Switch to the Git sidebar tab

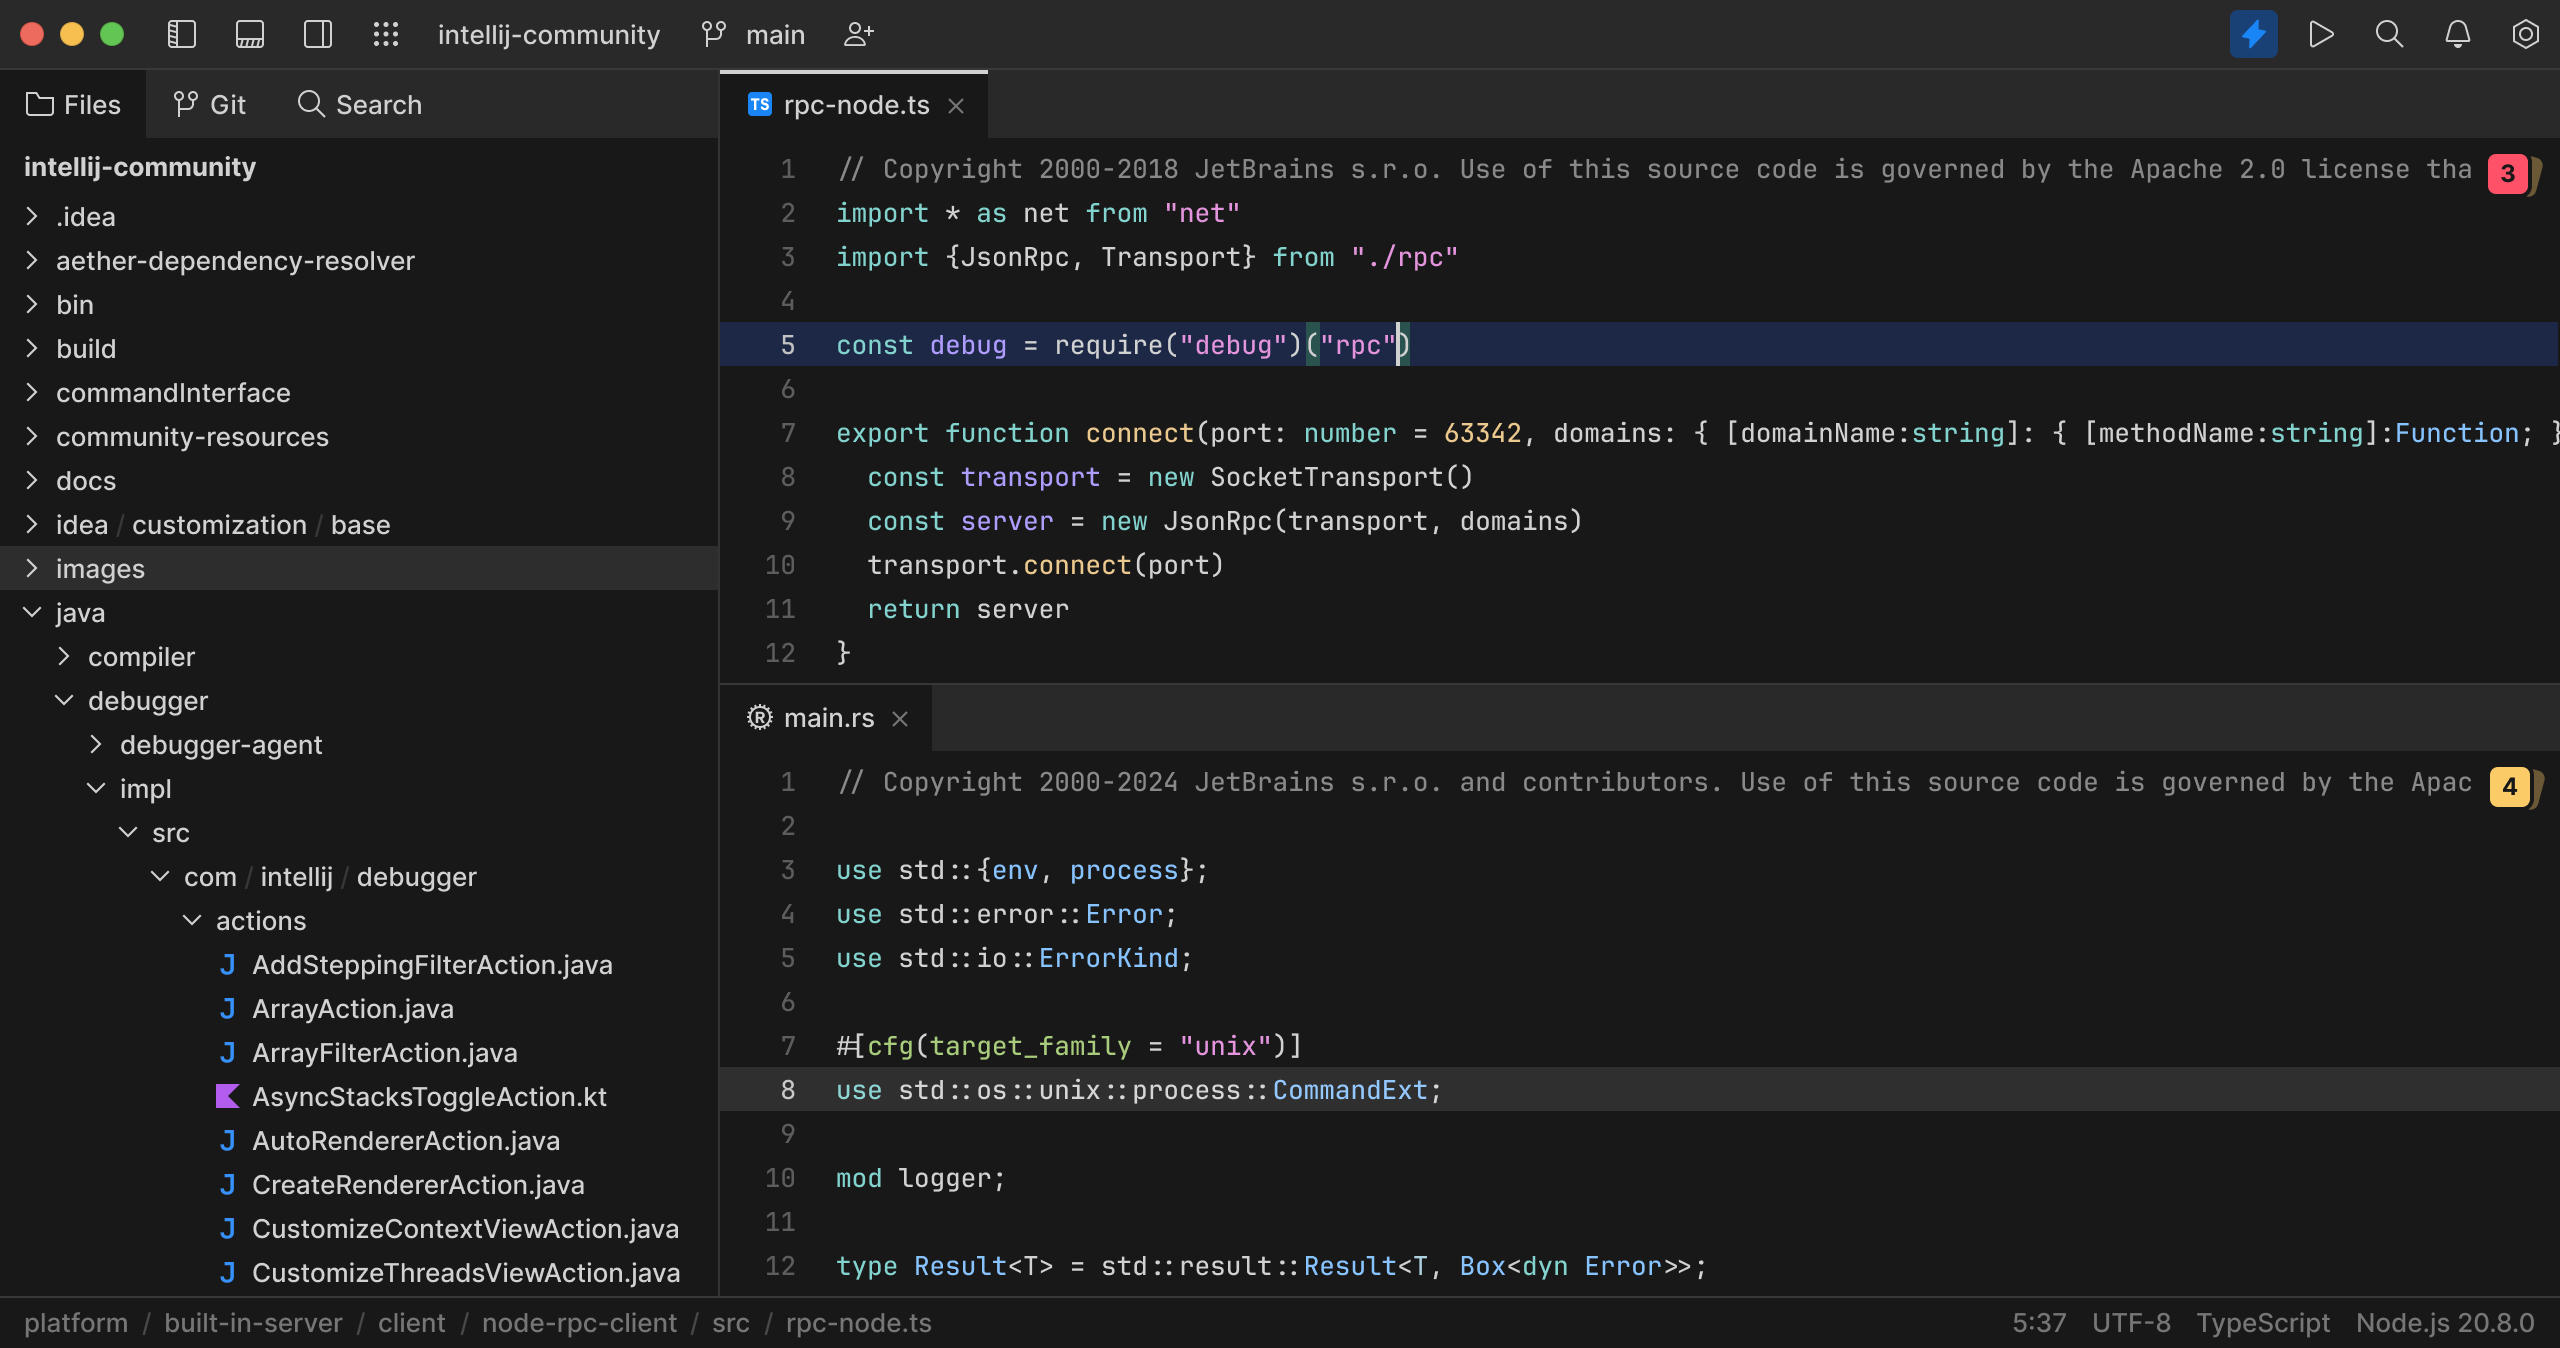[x=209, y=104]
